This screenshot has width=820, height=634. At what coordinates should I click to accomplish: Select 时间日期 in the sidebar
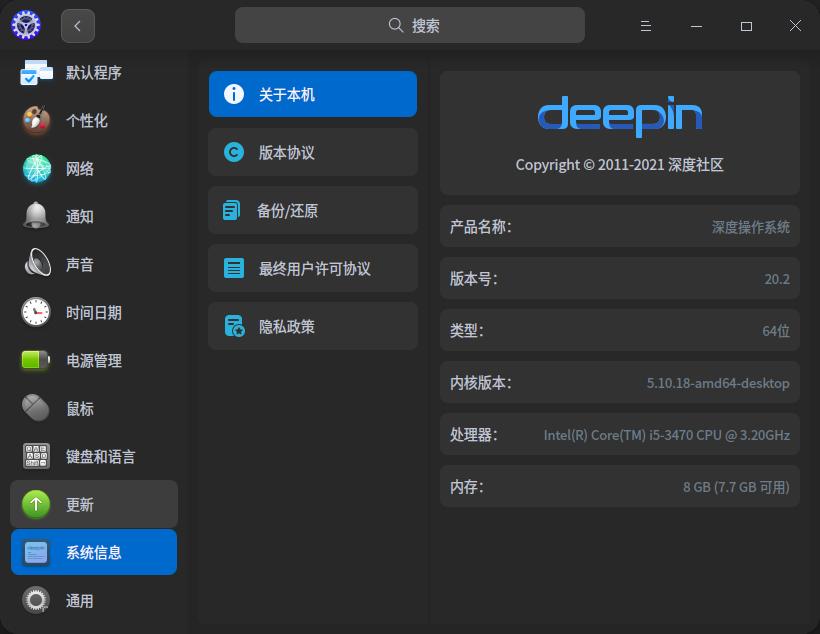pos(94,312)
